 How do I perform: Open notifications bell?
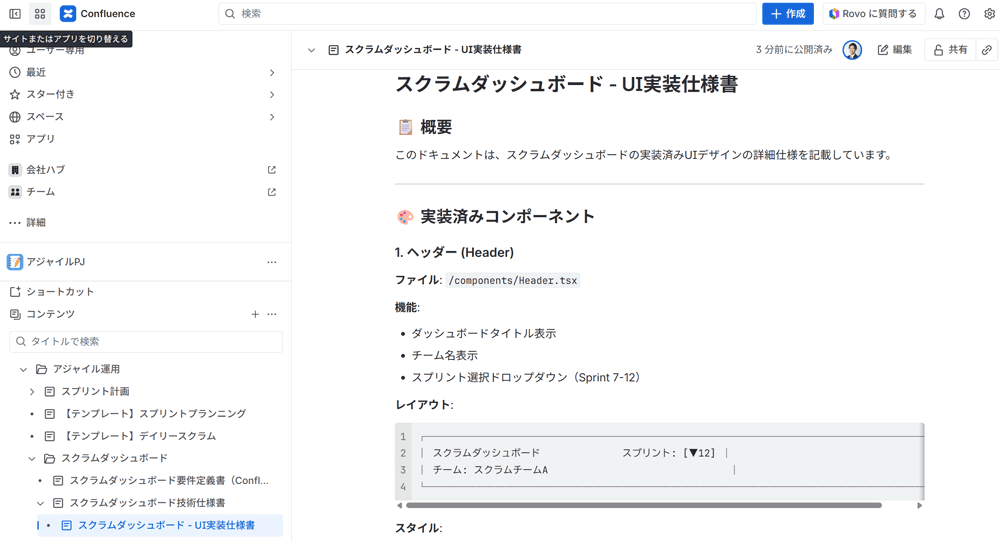pyautogui.click(x=939, y=13)
